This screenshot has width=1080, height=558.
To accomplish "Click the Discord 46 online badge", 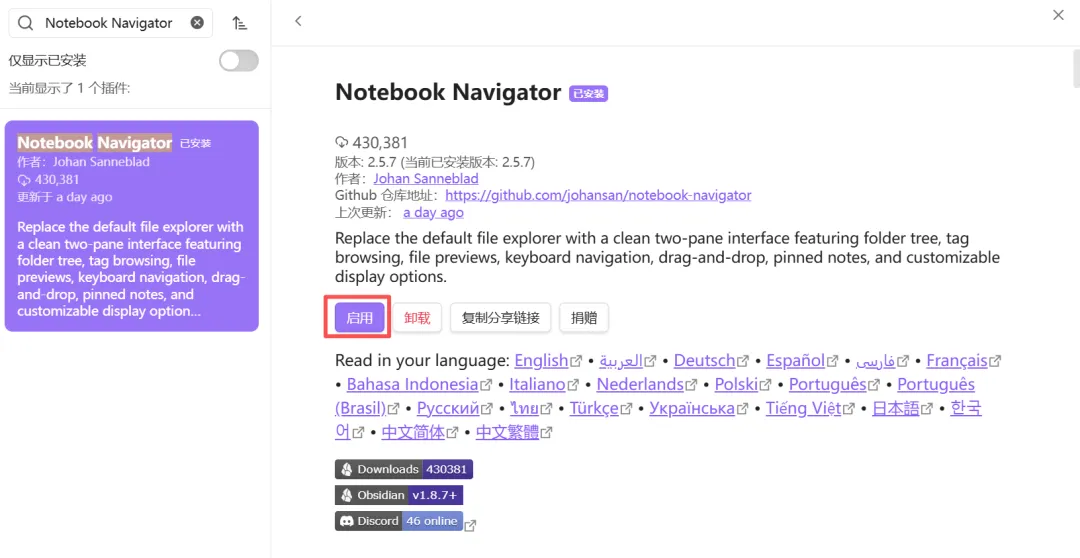I will (x=399, y=521).
